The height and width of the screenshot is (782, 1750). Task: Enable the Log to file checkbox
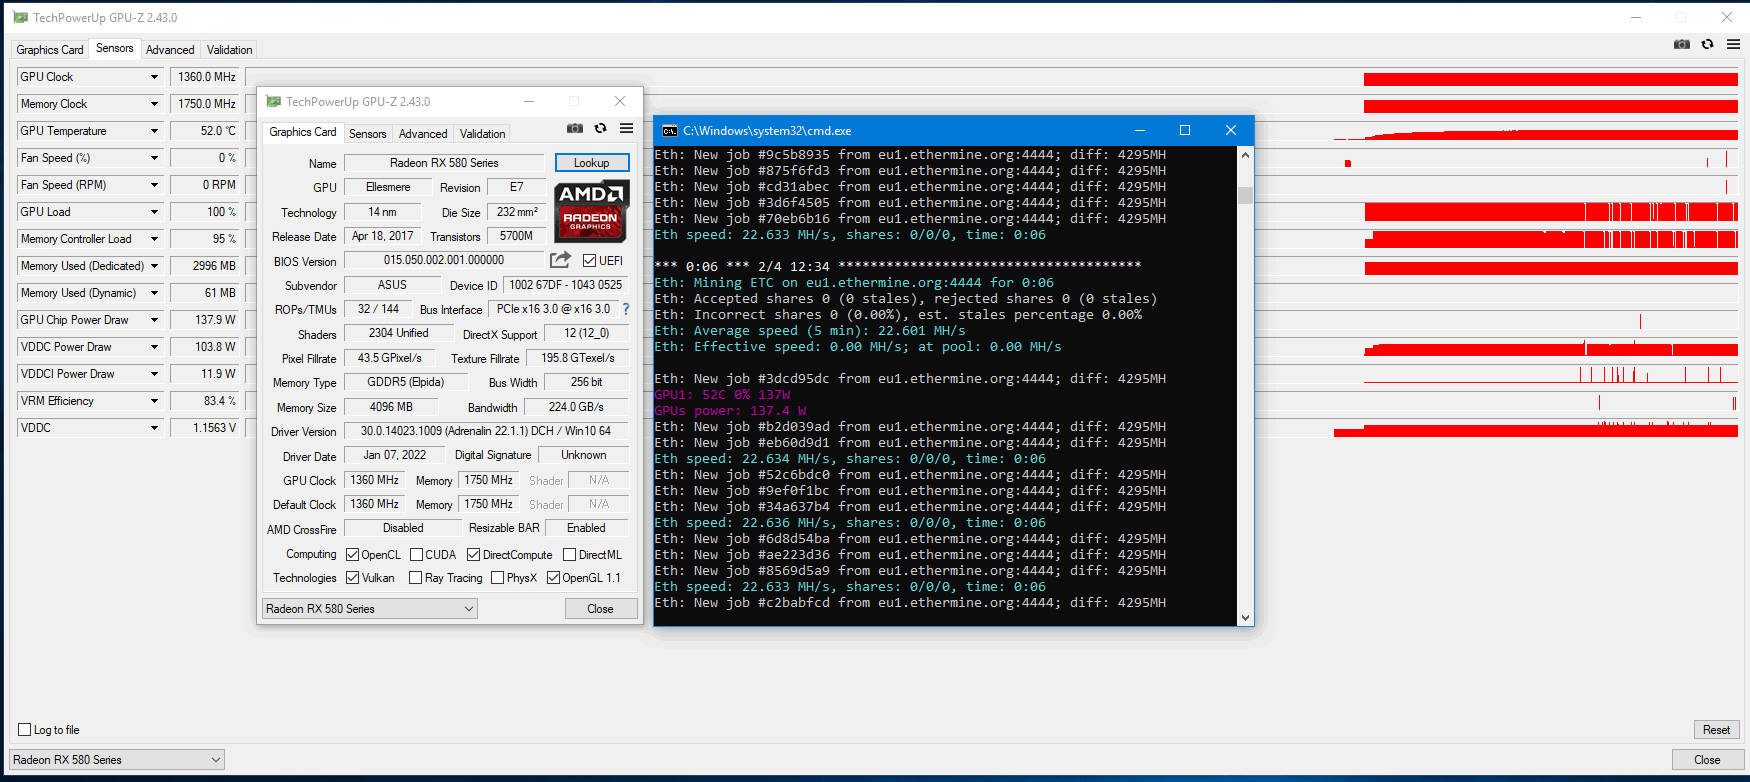pyautogui.click(x=25, y=730)
